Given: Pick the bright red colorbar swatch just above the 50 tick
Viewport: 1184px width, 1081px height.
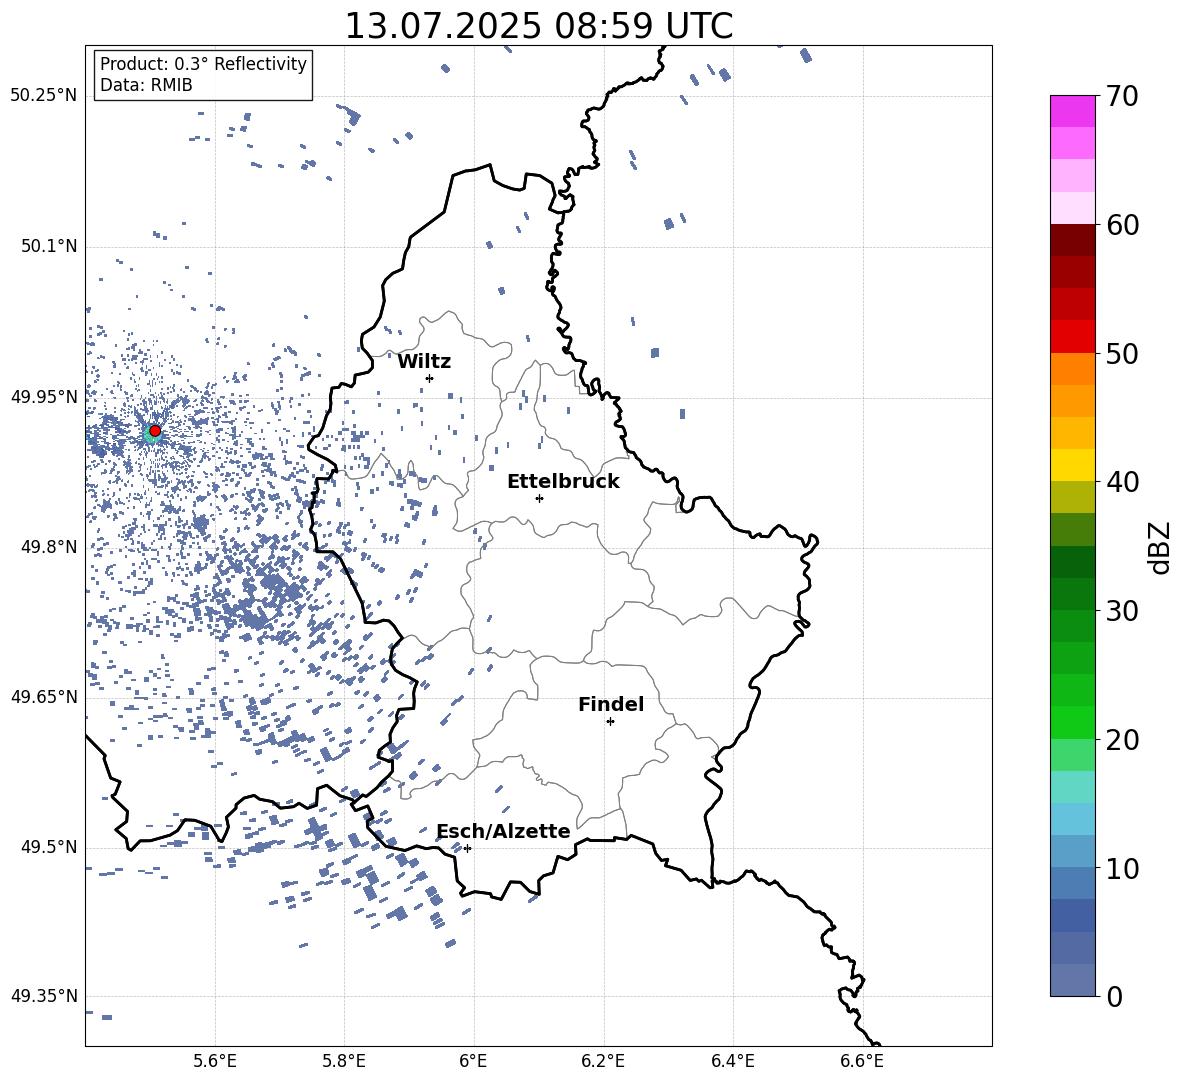Looking at the screenshot, I should point(1072,337).
